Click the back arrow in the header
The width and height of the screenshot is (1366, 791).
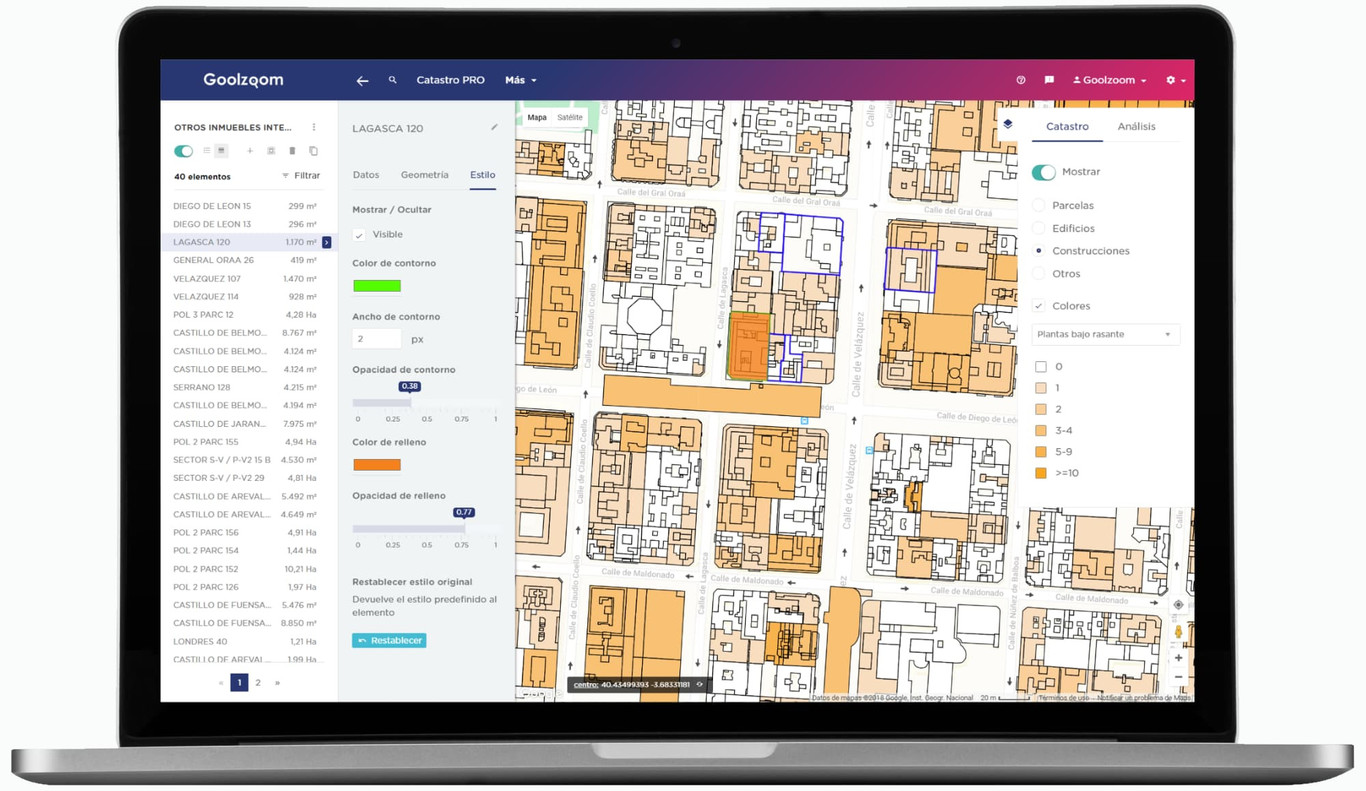[363, 80]
